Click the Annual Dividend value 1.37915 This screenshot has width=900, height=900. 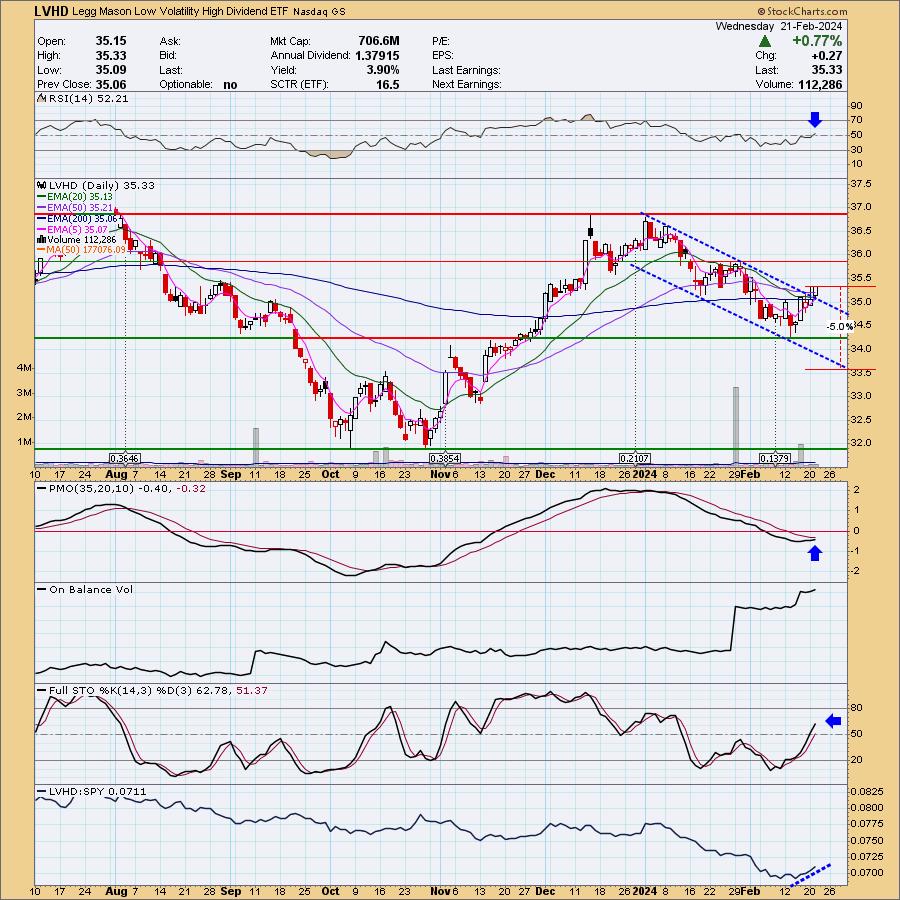(x=377, y=56)
